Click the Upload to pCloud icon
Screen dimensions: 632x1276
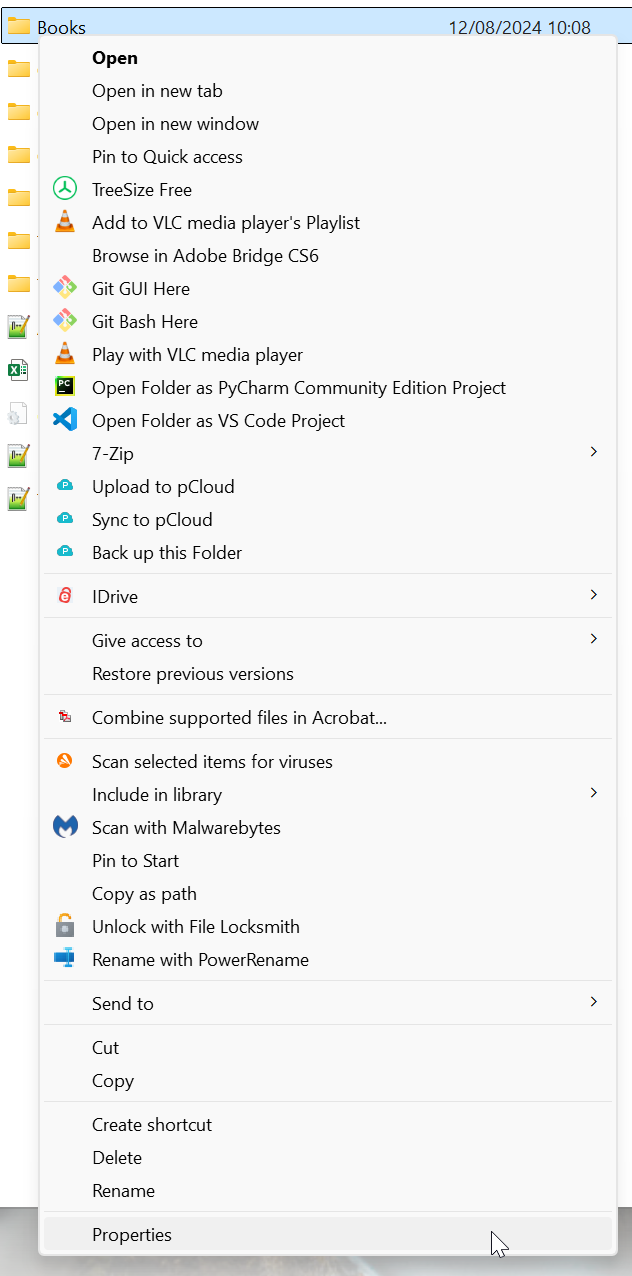click(x=65, y=487)
